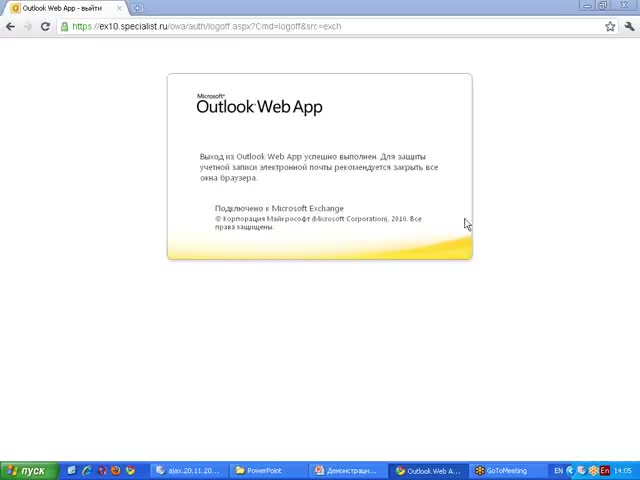
Task: Click the Outlook Web App logo
Action: point(259,105)
